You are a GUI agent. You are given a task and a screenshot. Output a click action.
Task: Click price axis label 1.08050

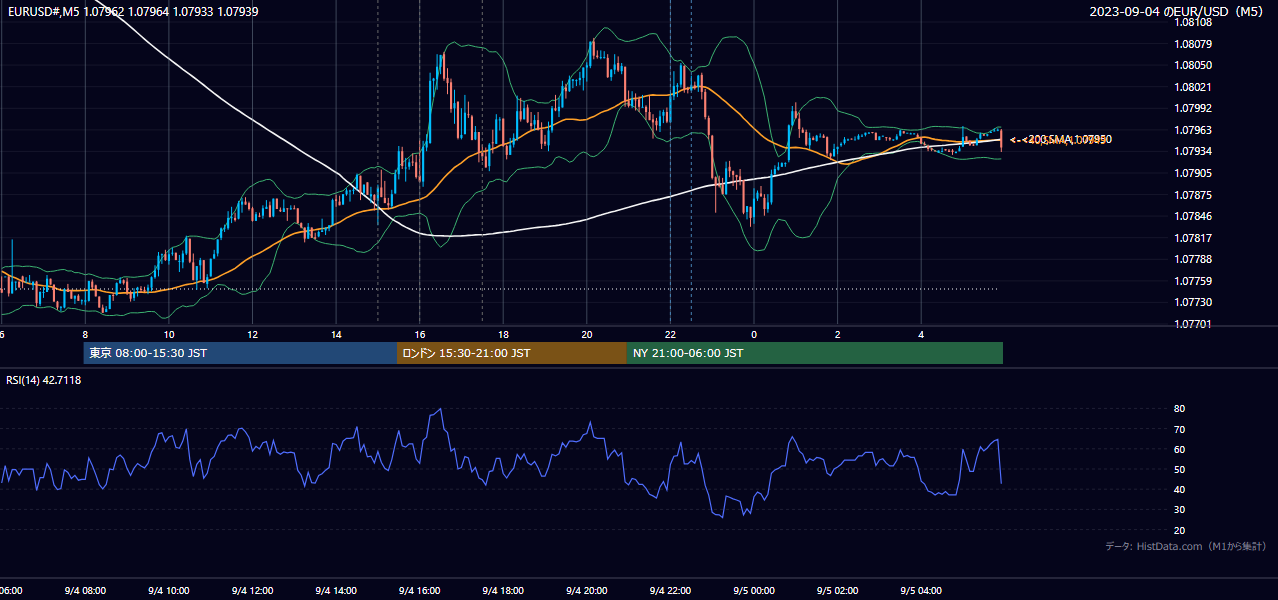click(1194, 65)
